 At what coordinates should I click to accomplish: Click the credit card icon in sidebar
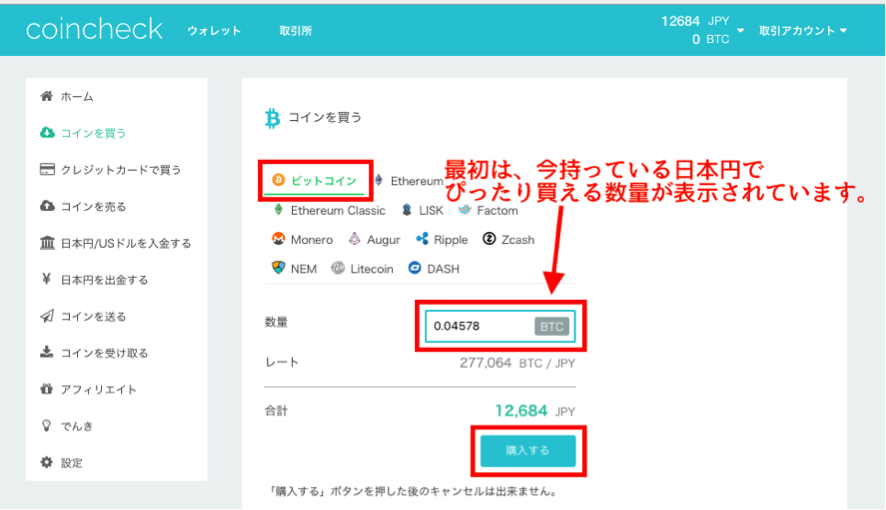pos(47,169)
